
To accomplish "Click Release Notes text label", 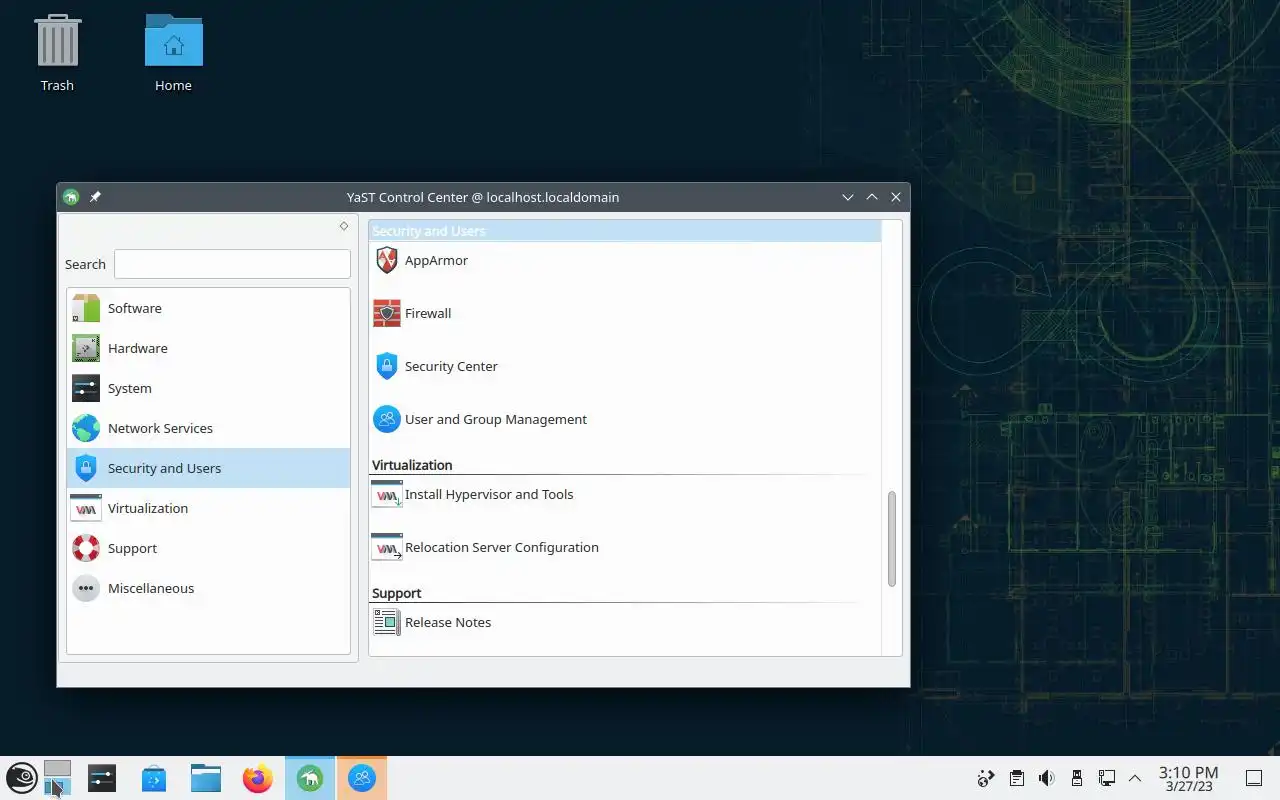I will tap(448, 622).
